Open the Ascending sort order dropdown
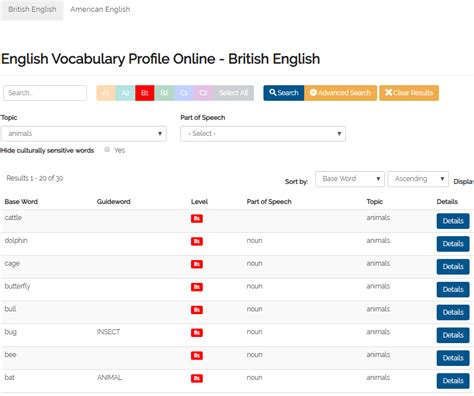The image size is (474, 396). click(x=418, y=179)
